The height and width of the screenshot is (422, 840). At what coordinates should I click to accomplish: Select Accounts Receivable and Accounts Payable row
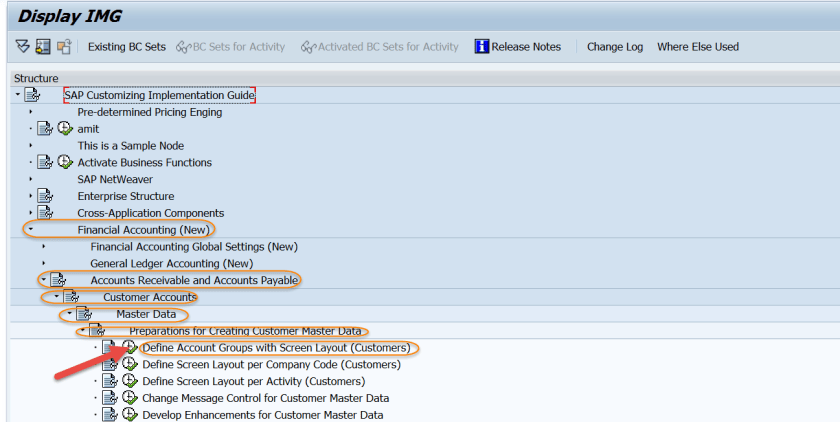click(194, 280)
